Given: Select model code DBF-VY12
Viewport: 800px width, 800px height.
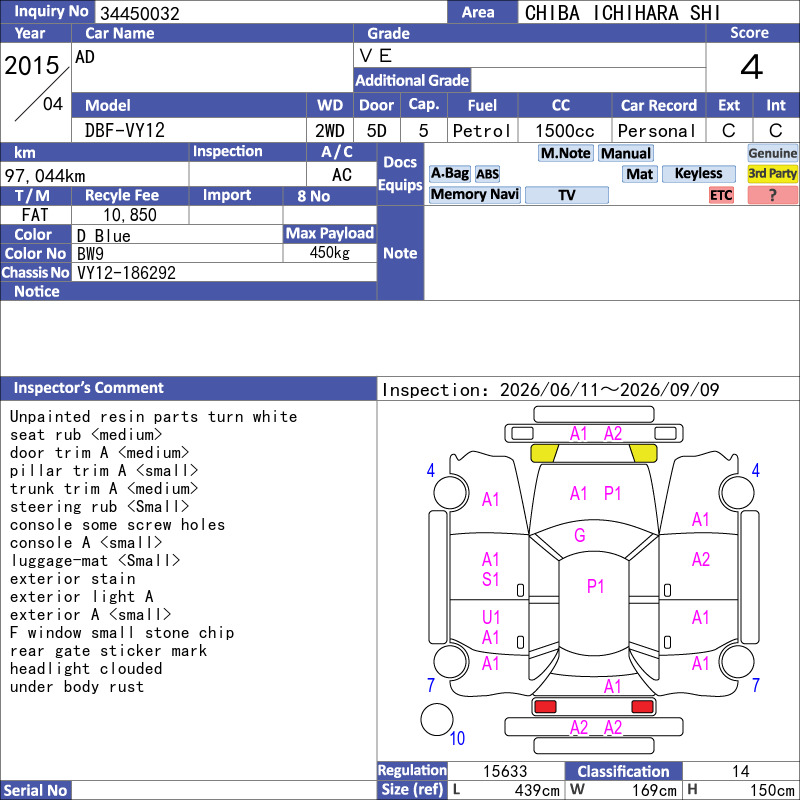Looking at the screenshot, I should 124,131.
